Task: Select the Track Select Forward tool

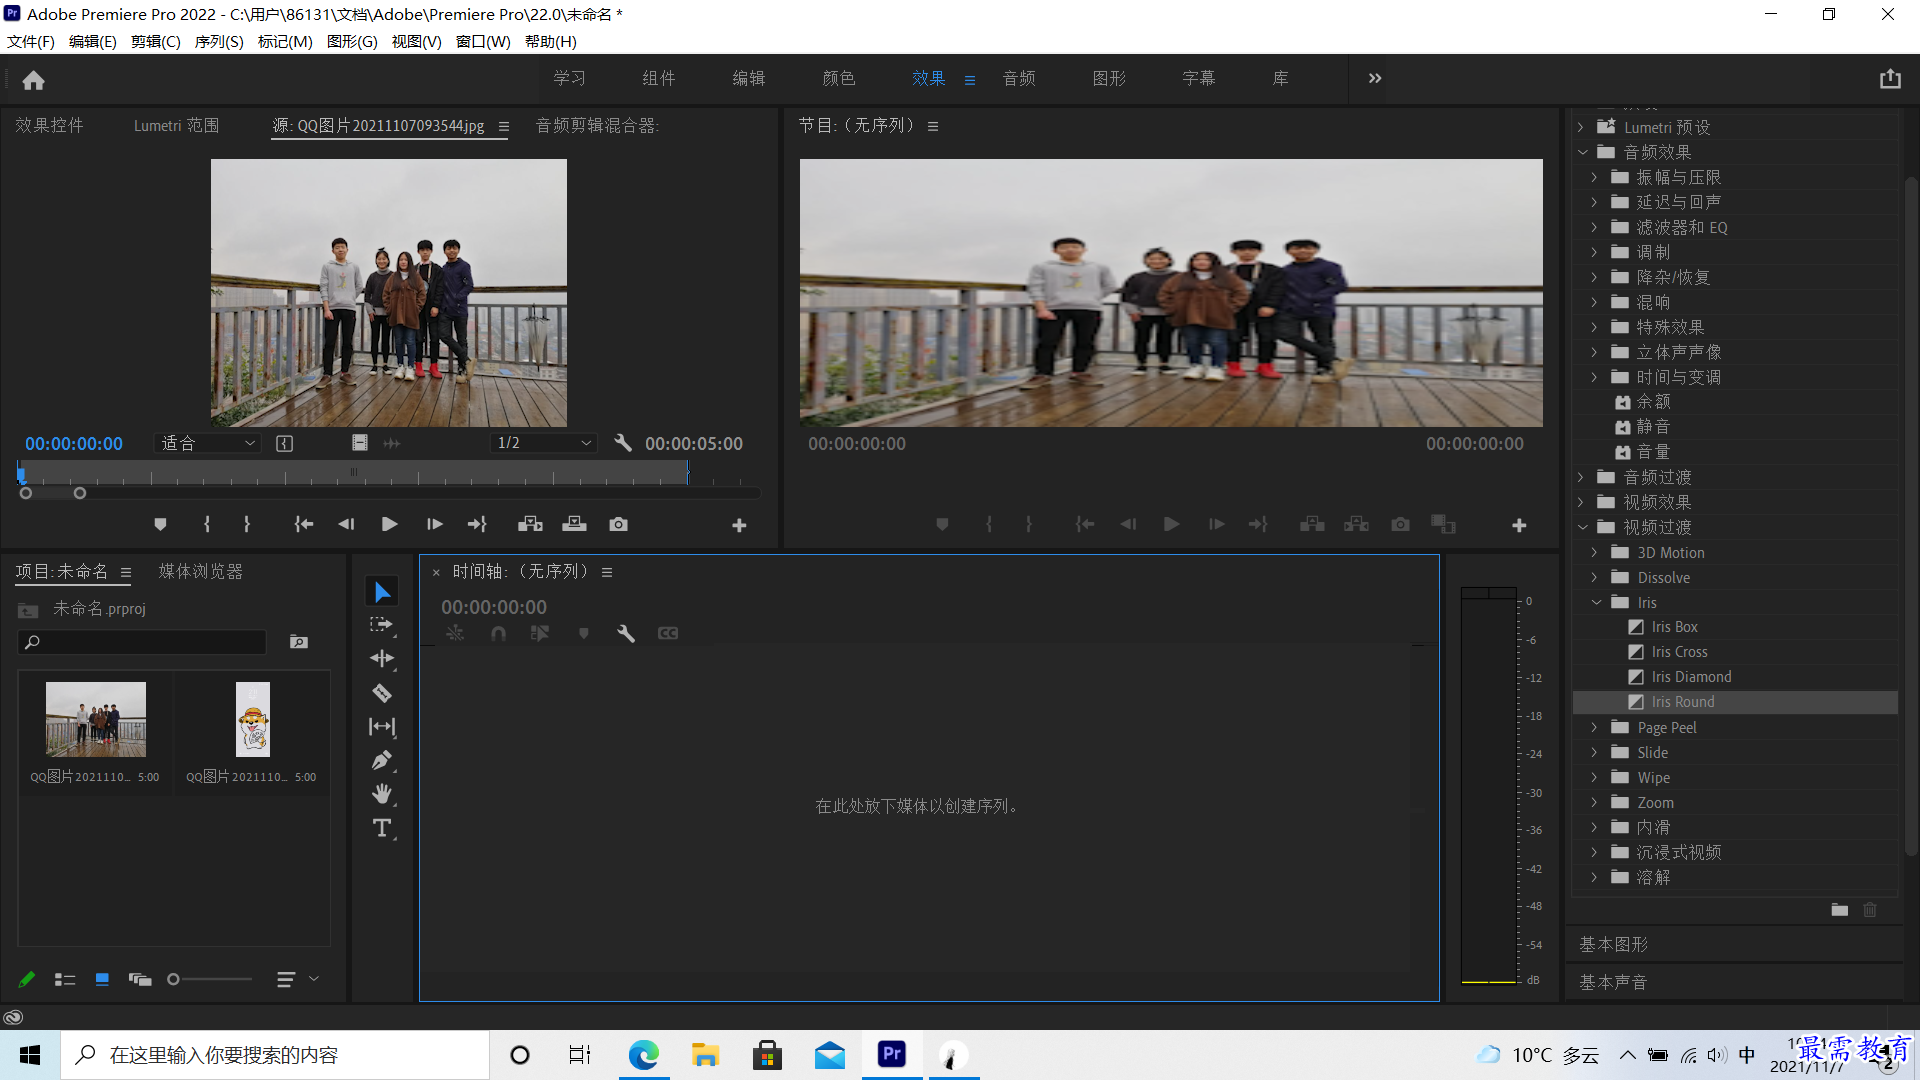Action: (x=382, y=625)
